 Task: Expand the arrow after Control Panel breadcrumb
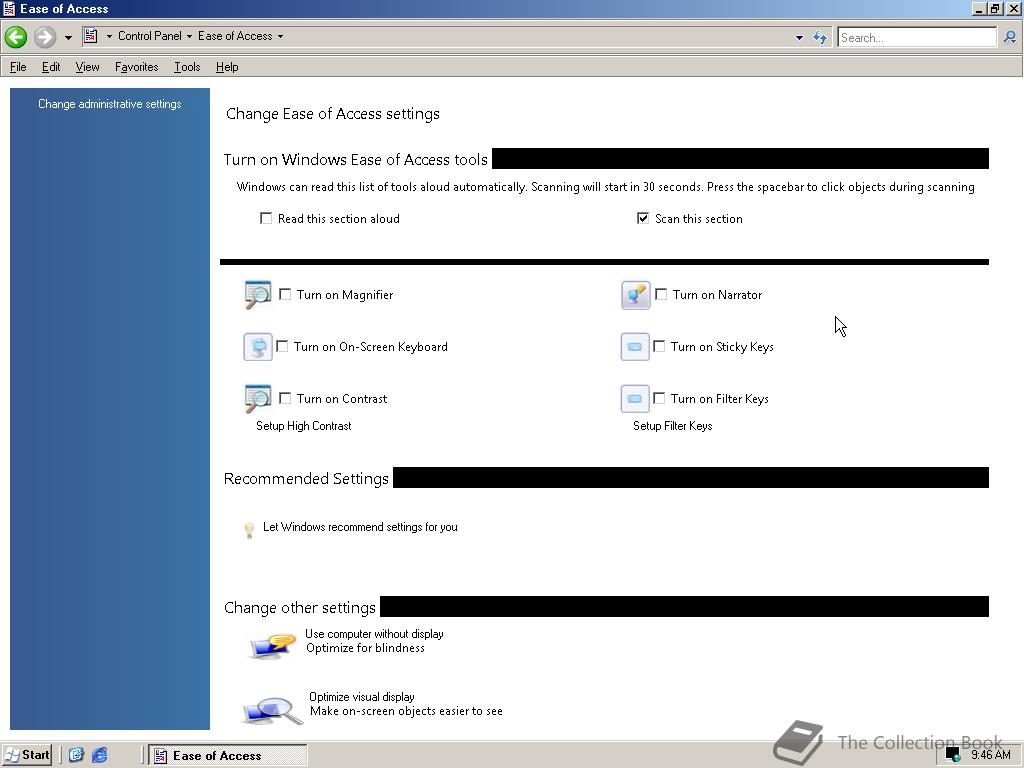tap(189, 37)
